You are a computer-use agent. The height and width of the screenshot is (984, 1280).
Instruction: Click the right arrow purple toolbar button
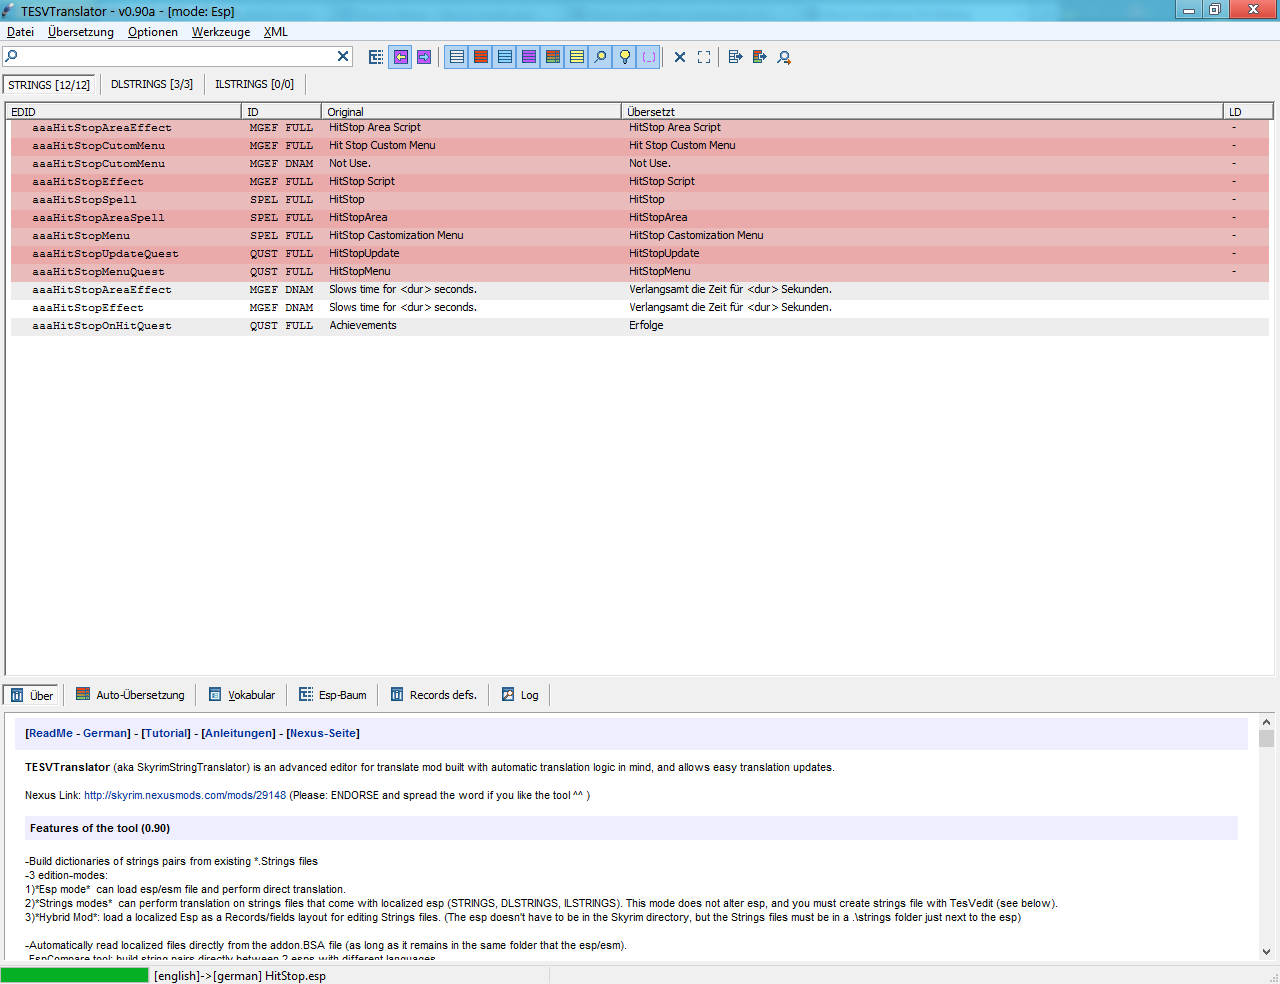(424, 57)
